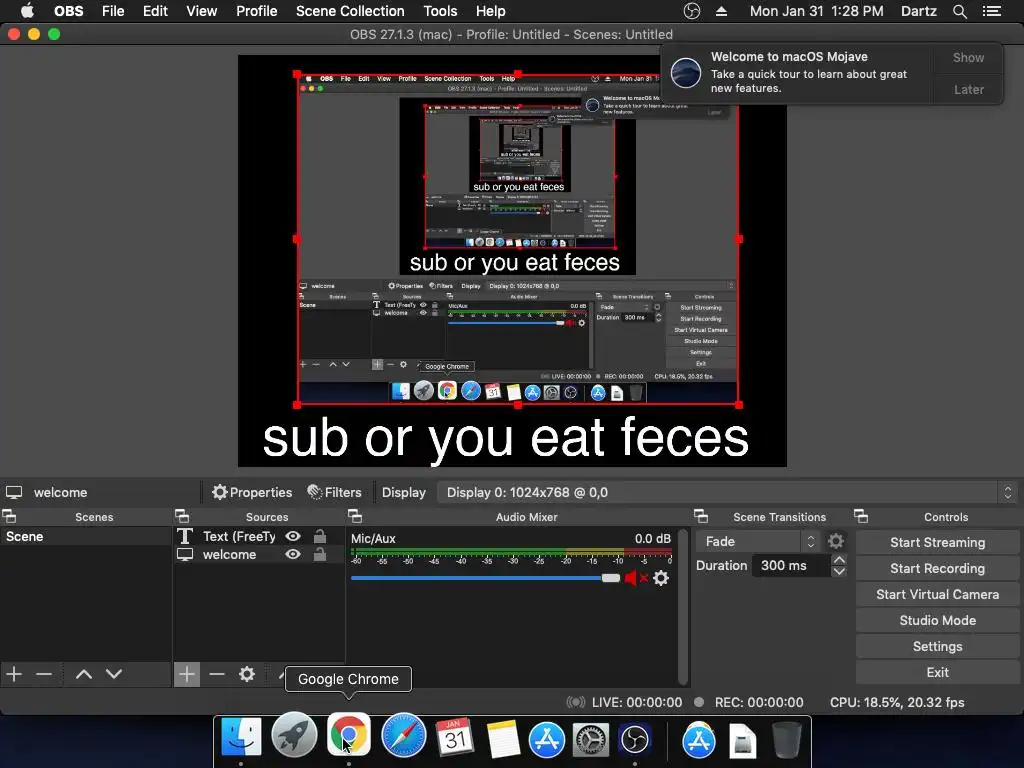The image size is (1024, 768).
Task: Click Start Streaming
Action: point(937,542)
